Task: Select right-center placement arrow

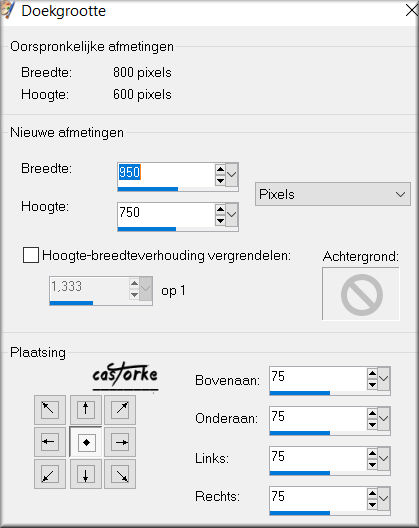Action: pos(120,442)
